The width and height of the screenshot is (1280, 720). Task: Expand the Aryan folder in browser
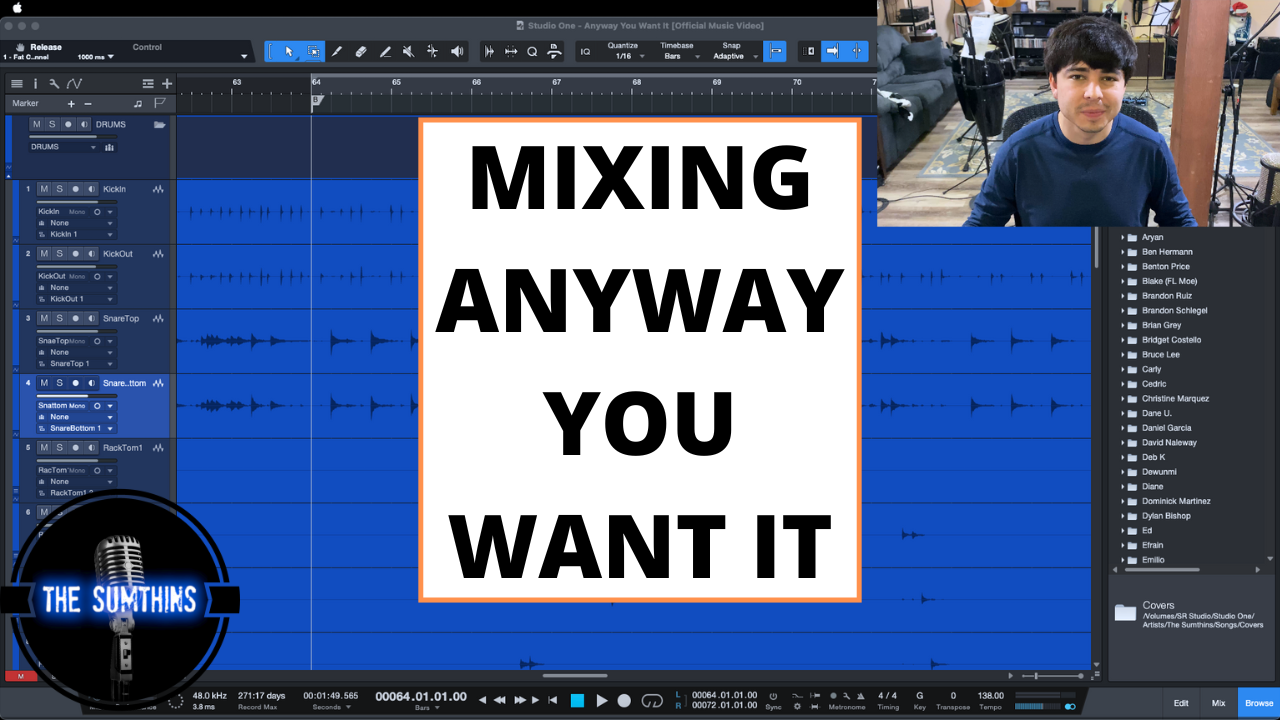(1123, 238)
